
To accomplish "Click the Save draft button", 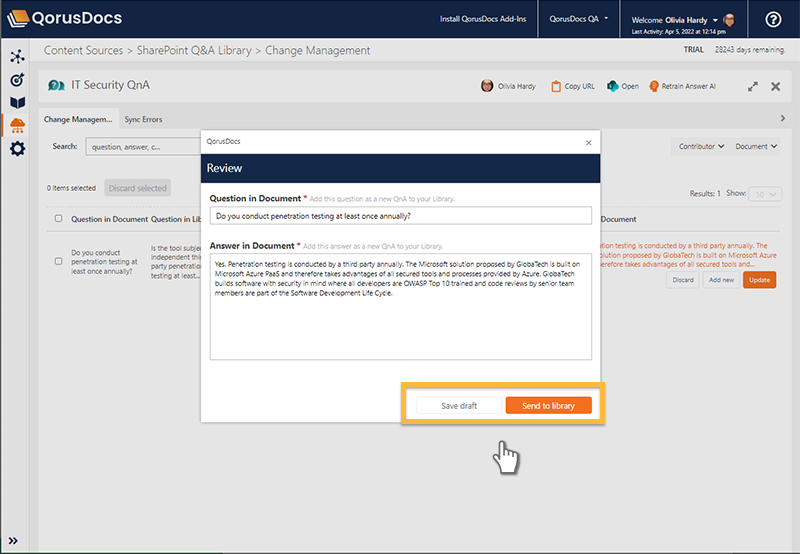I will pos(457,405).
